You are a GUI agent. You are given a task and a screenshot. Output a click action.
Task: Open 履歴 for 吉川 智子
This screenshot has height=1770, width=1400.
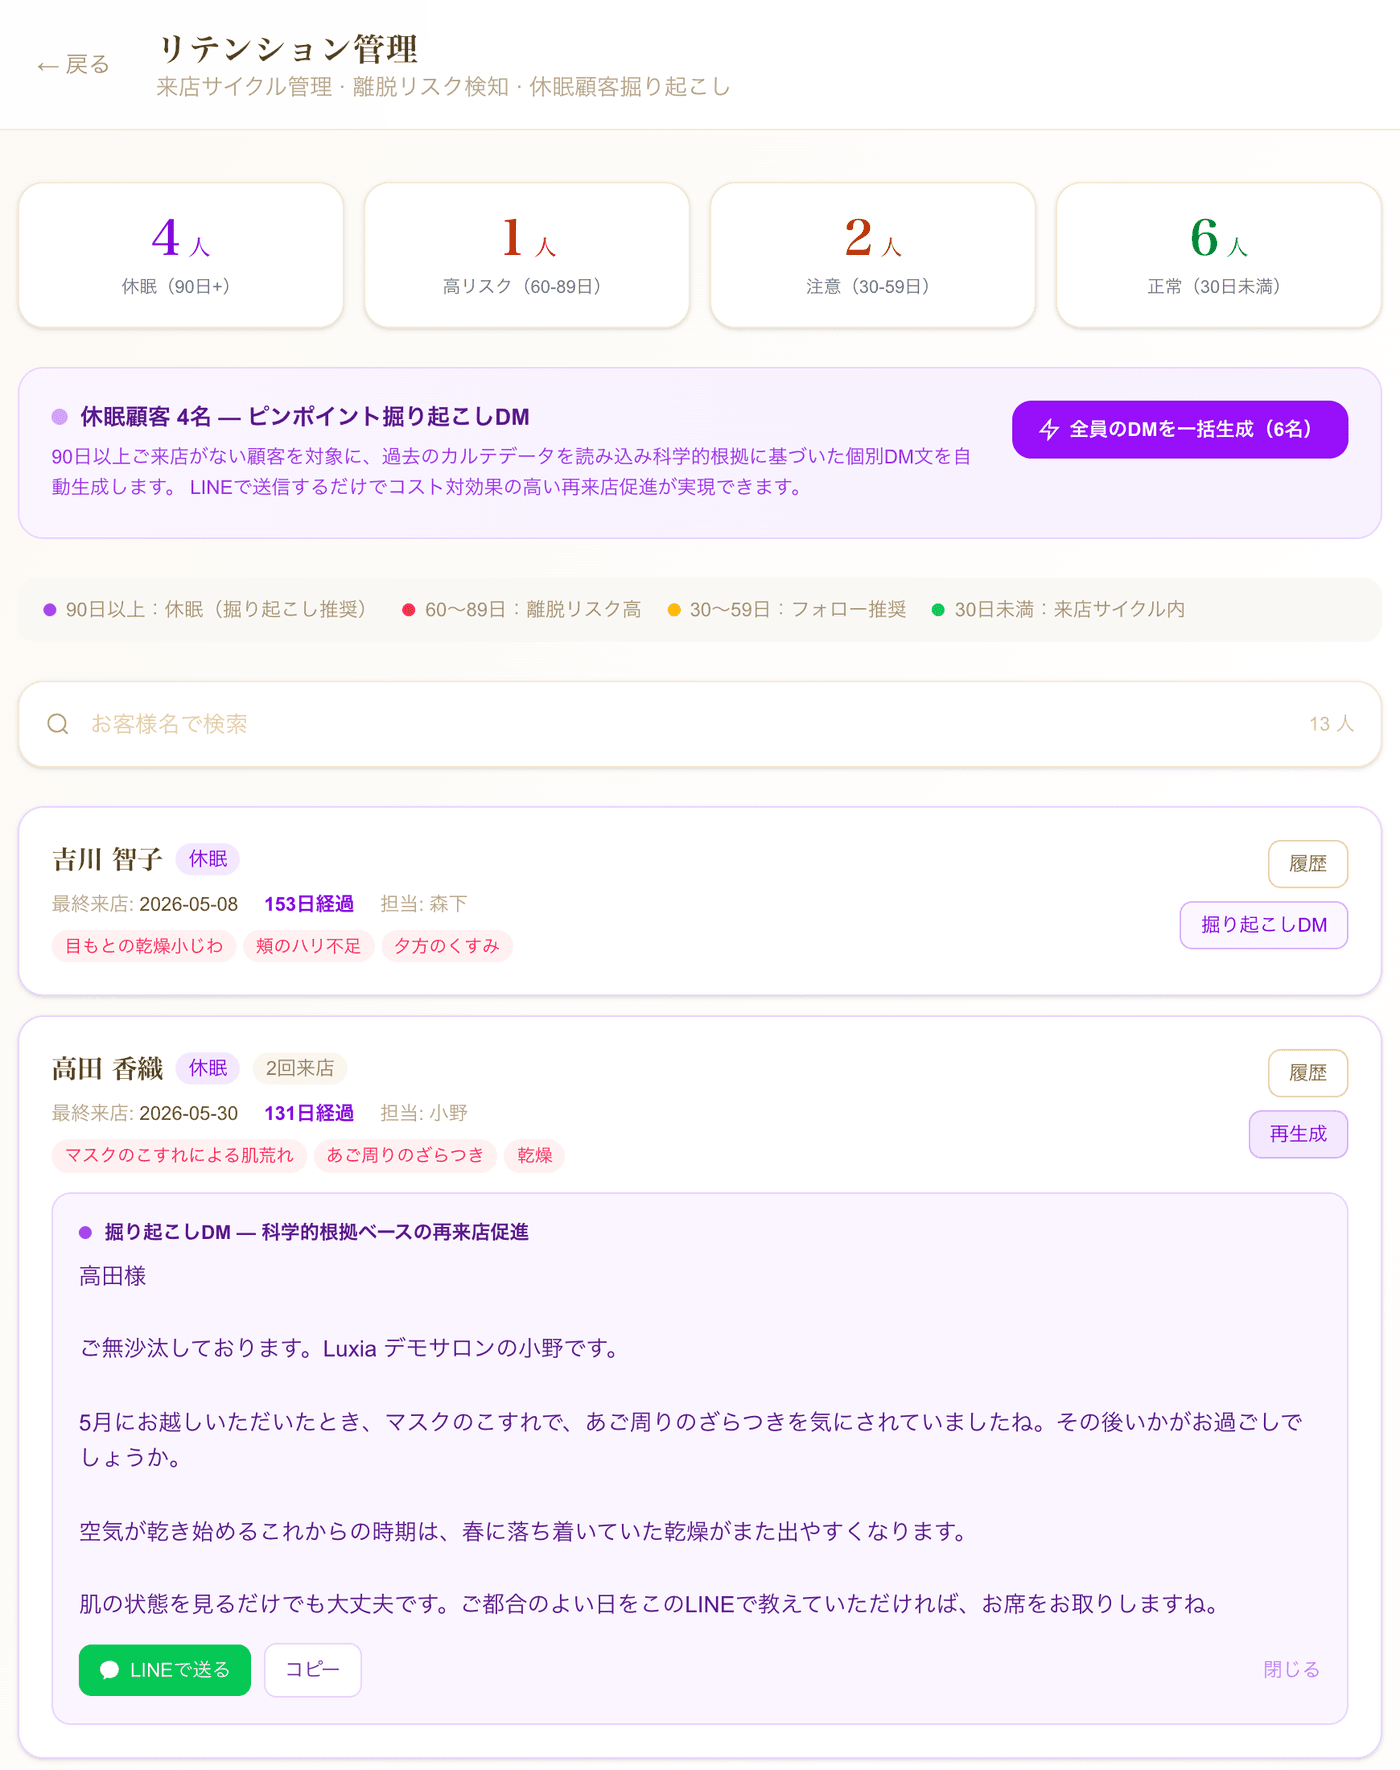[x=1308, y=864]
